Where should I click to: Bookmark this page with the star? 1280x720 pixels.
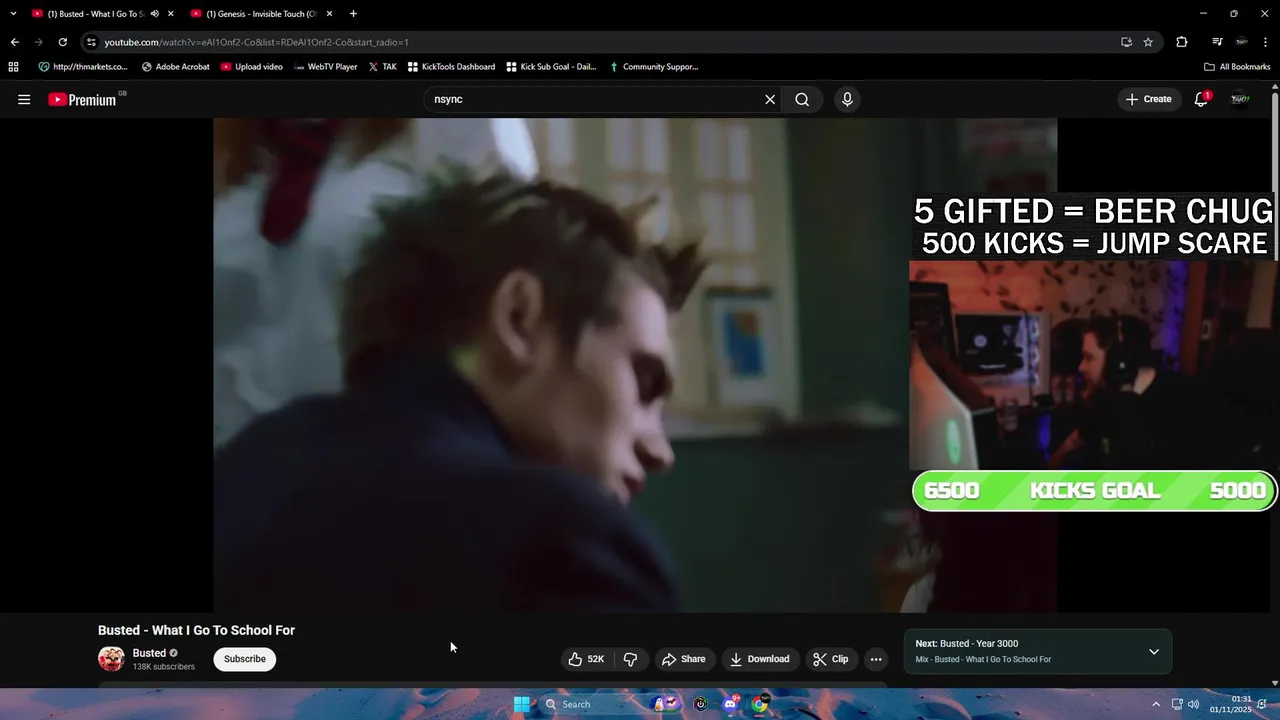[1148, 42]
